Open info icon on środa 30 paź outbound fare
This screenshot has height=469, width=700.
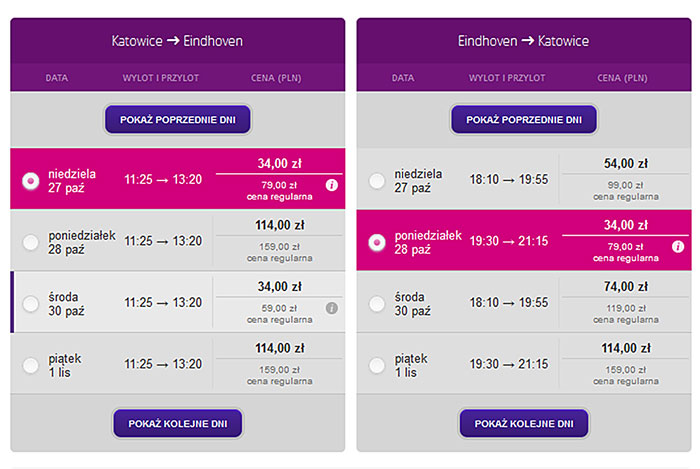(x=332, y=308)
